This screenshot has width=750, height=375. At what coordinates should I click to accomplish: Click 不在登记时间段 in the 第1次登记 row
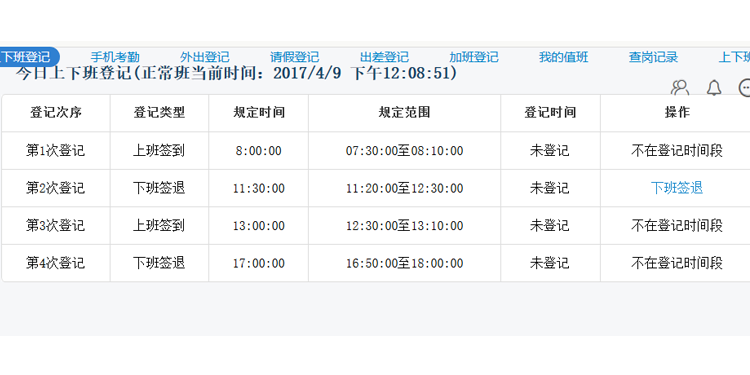click(x=677, y=151)
